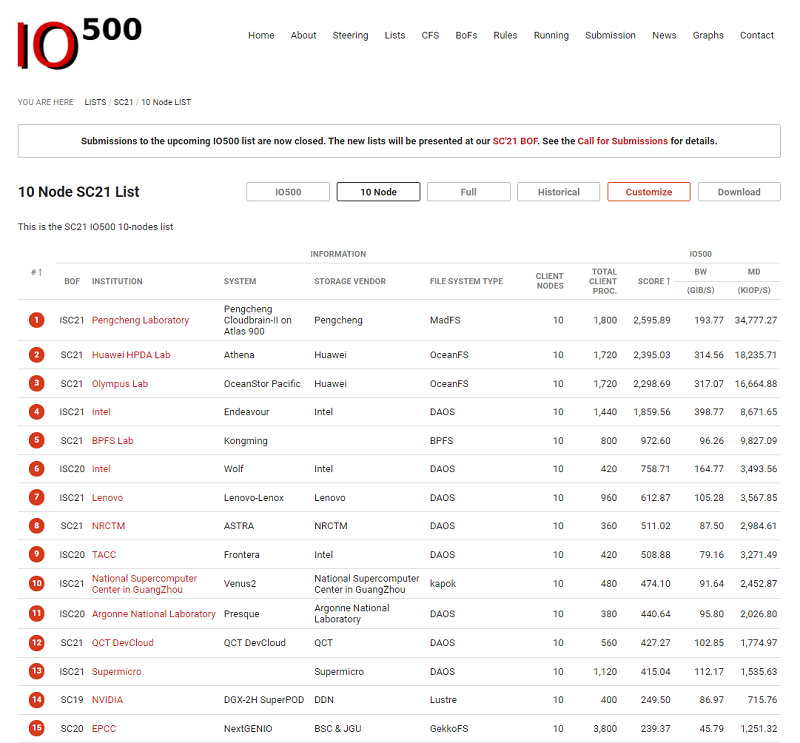Sort by rank number column header

[x=36, y=273]
